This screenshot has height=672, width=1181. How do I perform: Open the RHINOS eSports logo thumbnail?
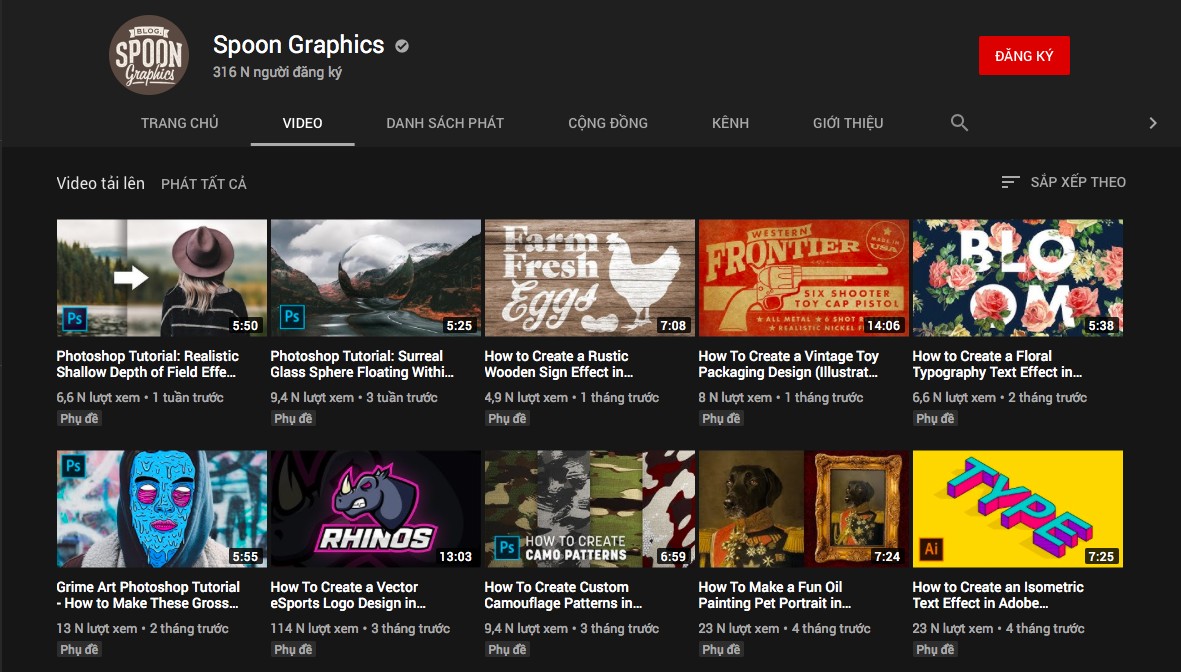point(375,509)
